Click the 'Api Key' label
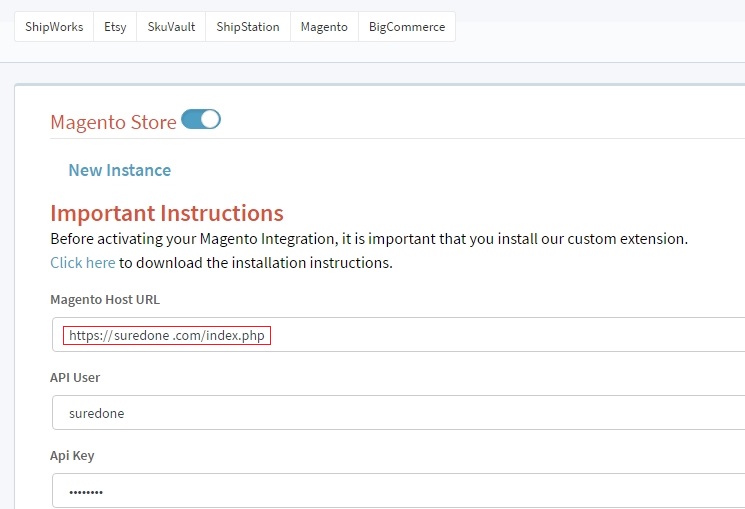This screenshot has height=509, width=745. point(72,455)
